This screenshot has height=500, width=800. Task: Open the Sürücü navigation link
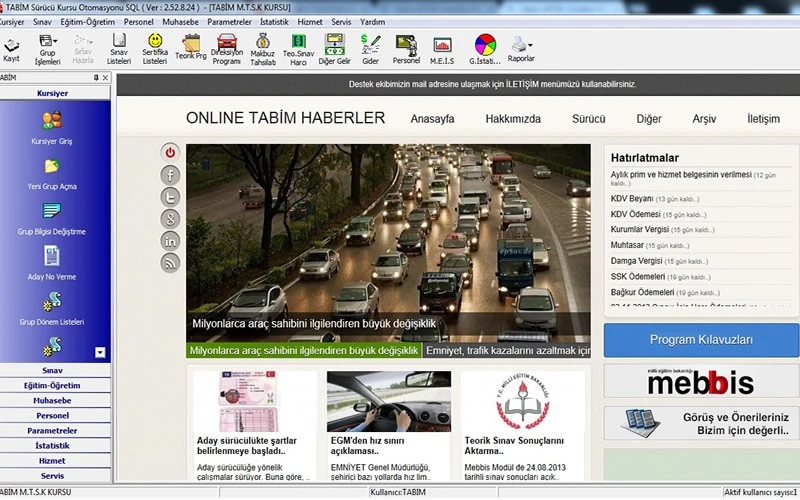[x=588, y=119]
